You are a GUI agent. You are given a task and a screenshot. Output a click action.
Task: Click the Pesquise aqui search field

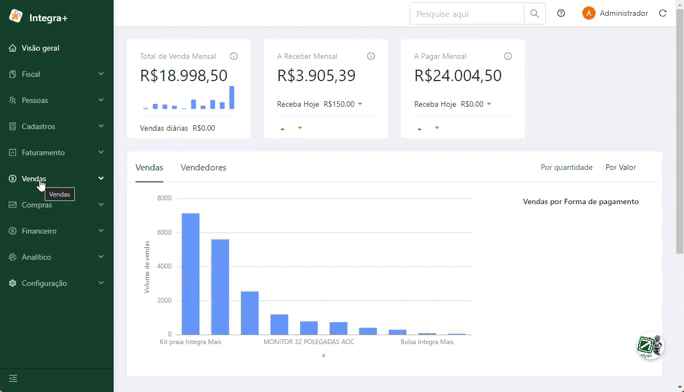click(x=467, y=14)
